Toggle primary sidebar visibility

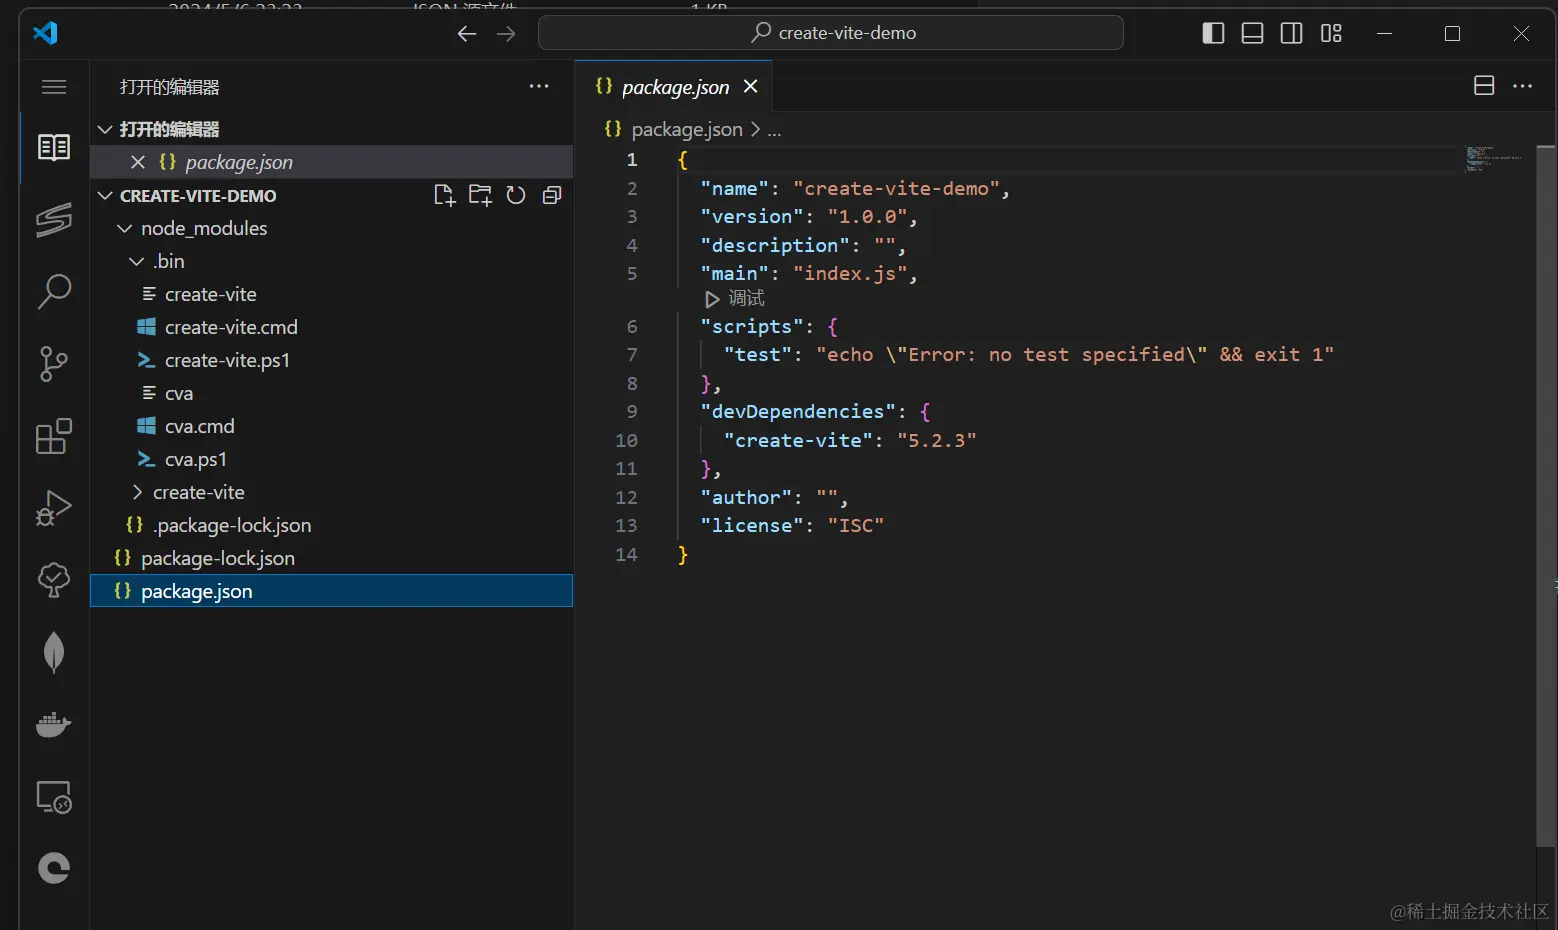point(1213,33)
